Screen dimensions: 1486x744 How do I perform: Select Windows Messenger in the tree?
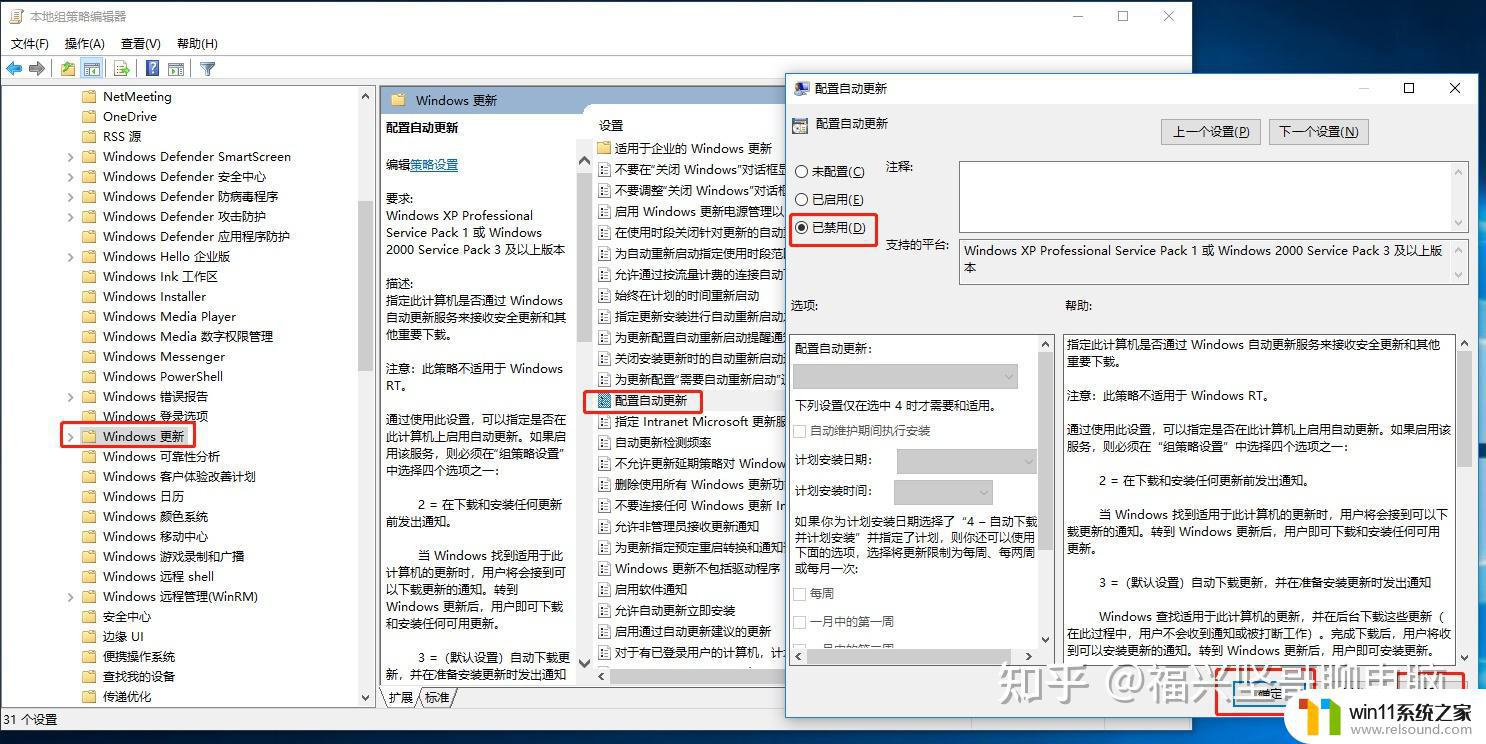(x=163, y=357)
